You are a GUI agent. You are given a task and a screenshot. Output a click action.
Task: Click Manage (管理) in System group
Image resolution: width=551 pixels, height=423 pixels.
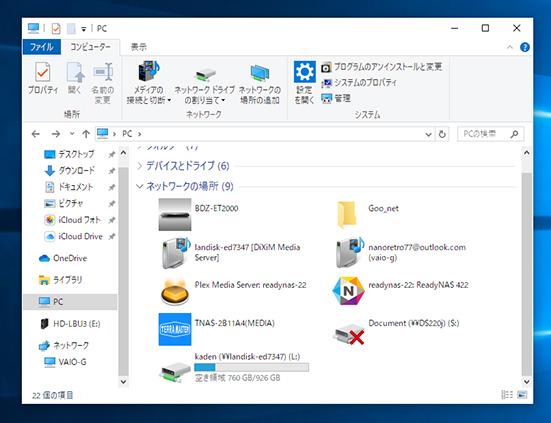tap(336, 98)
